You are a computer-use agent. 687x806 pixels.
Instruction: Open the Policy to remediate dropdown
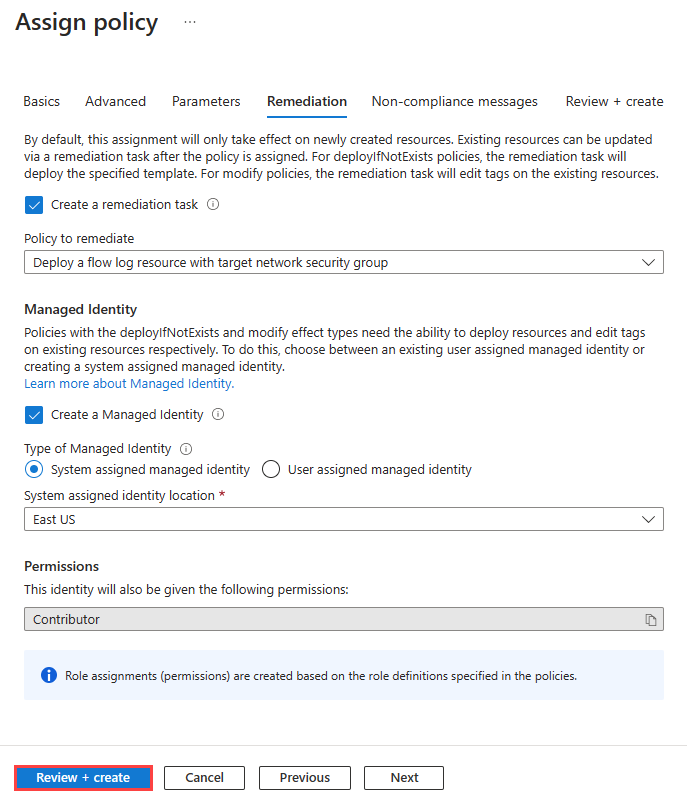(x=343, y=262)
